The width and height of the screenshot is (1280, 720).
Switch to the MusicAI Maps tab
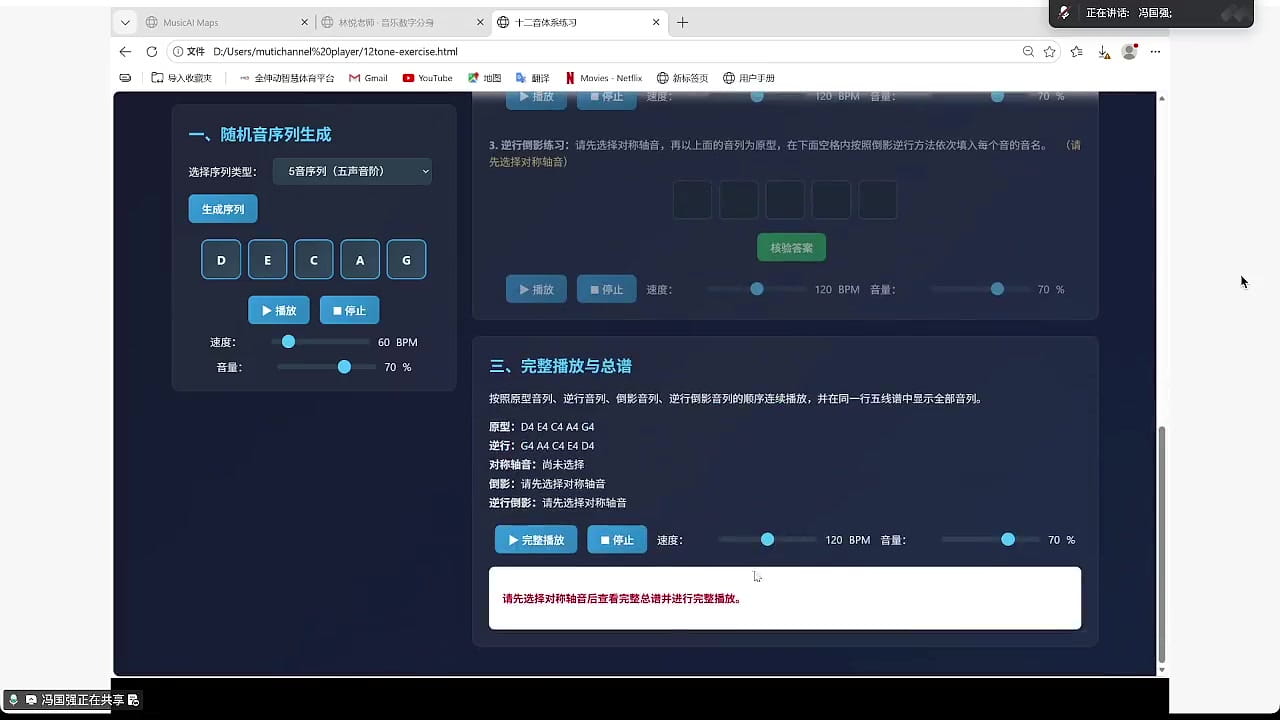pos(227,22)
